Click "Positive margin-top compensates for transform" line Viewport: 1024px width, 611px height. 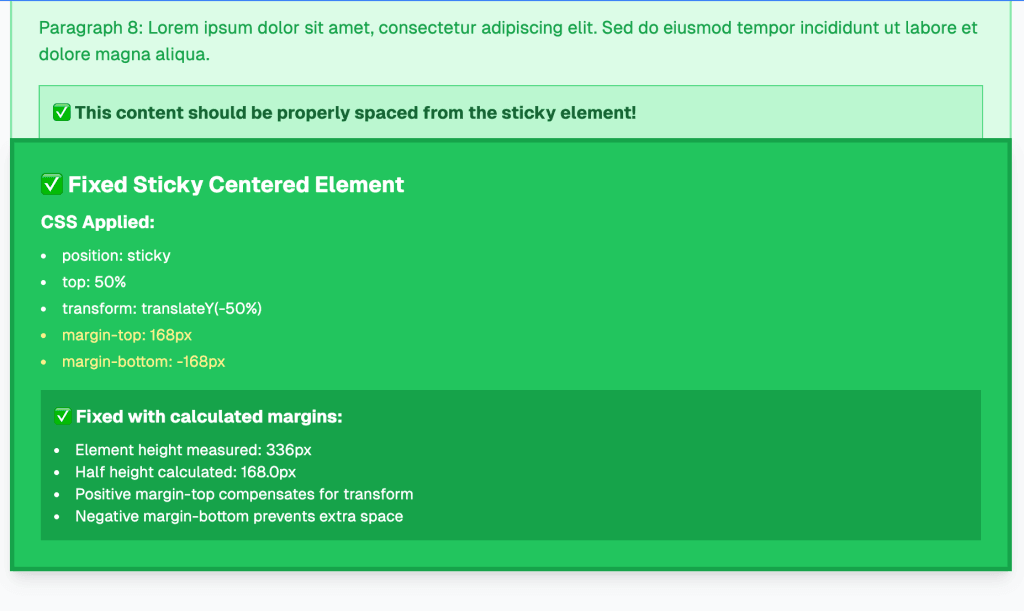click(244, 494)
